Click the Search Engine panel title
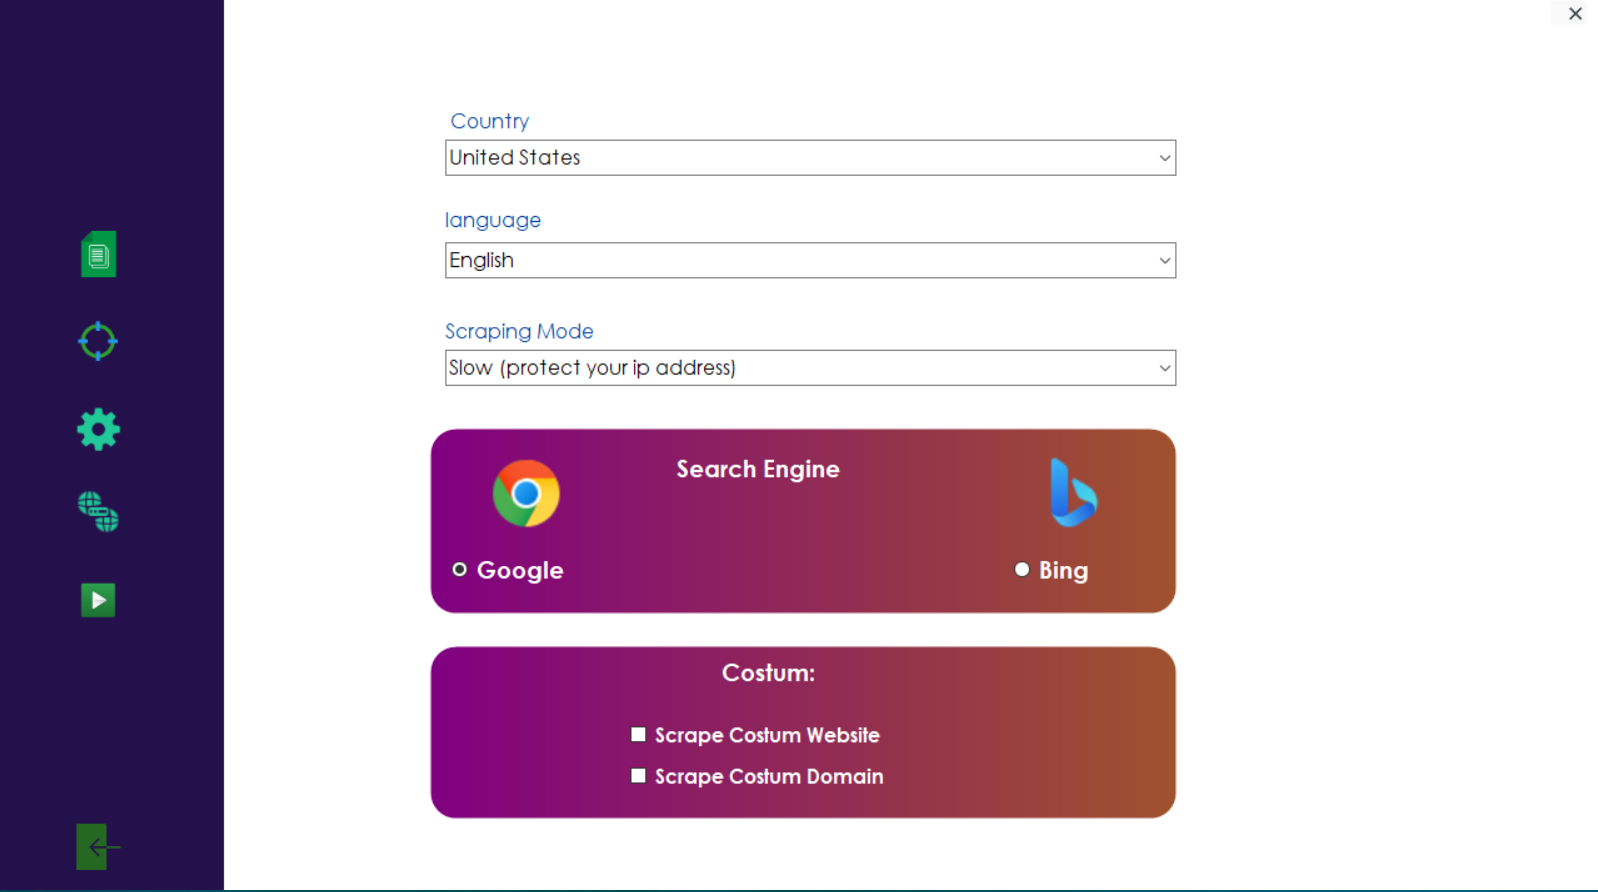 (x=758, y=469)
